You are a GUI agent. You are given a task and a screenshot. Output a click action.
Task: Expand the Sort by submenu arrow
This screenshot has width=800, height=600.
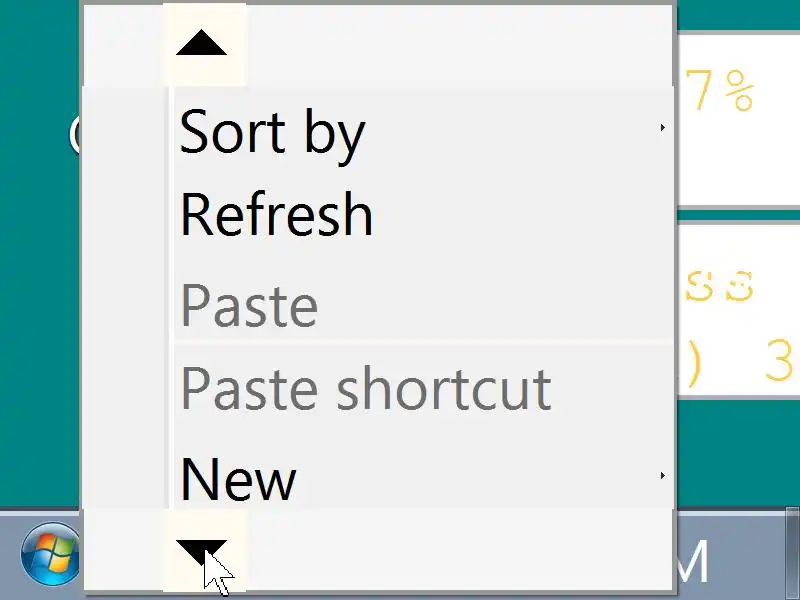(662, 128)
